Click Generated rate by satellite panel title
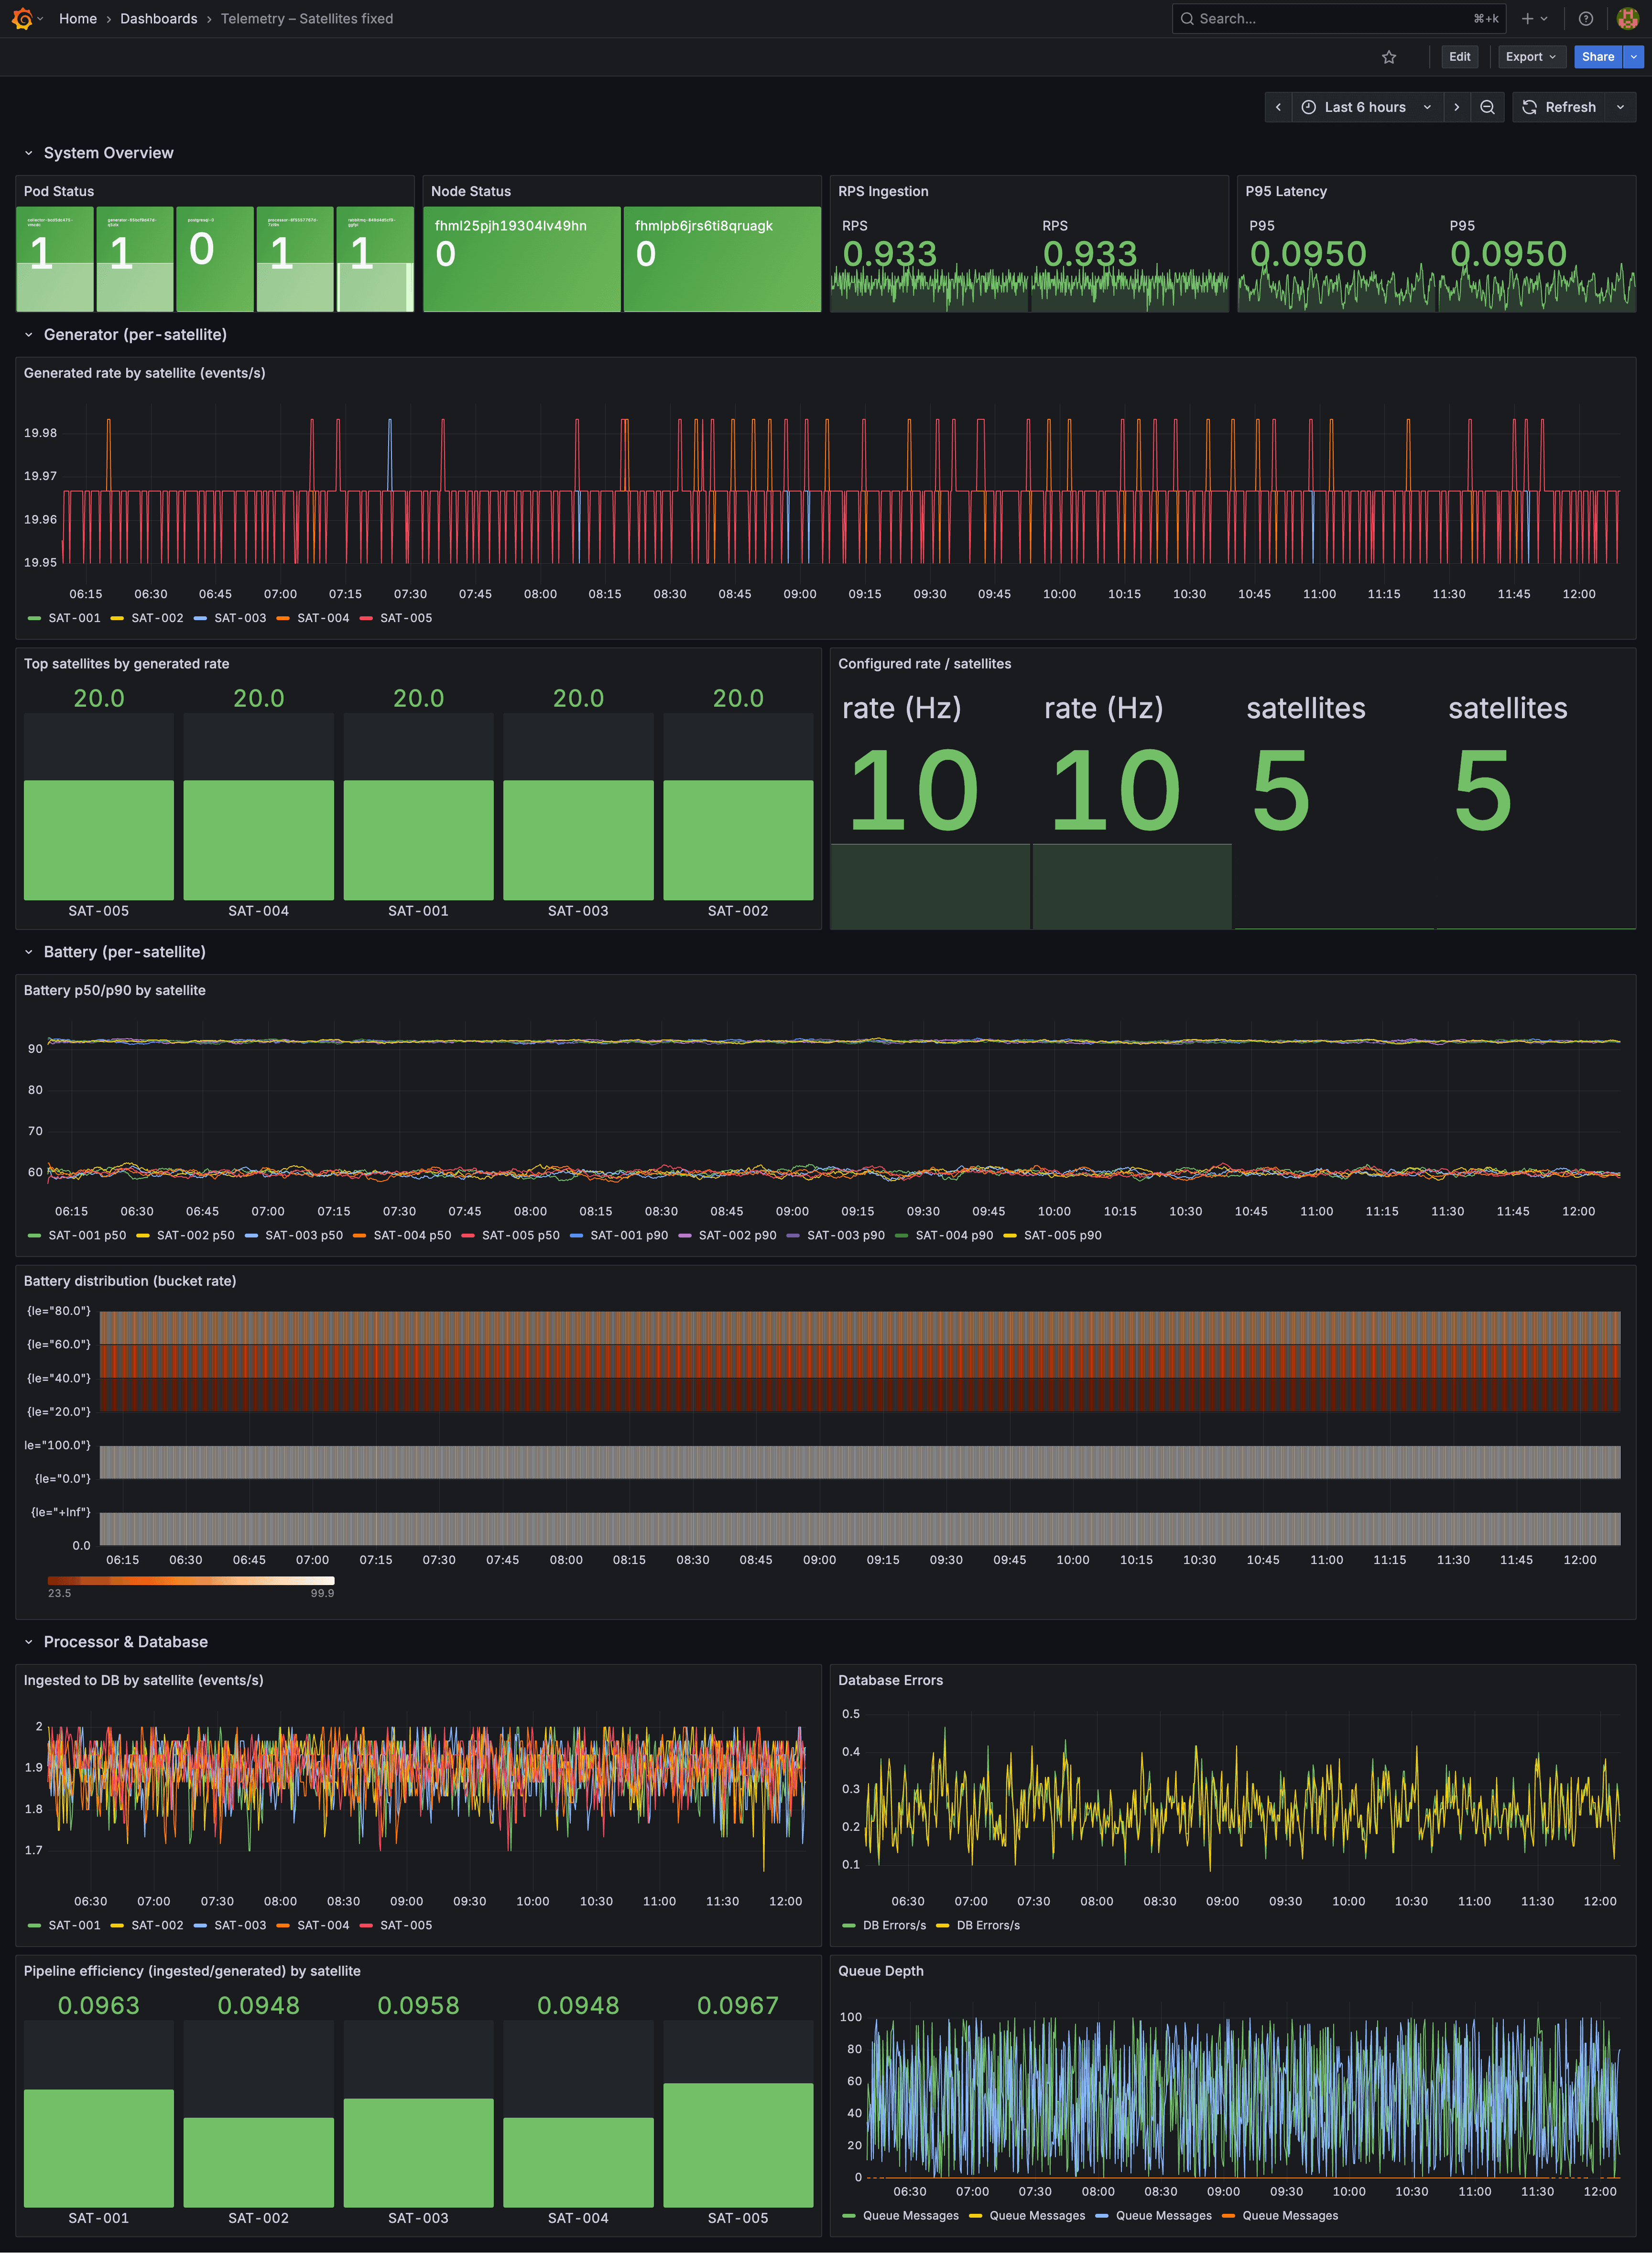The height and width of the screenshot is (2254, 1652). 145,373
